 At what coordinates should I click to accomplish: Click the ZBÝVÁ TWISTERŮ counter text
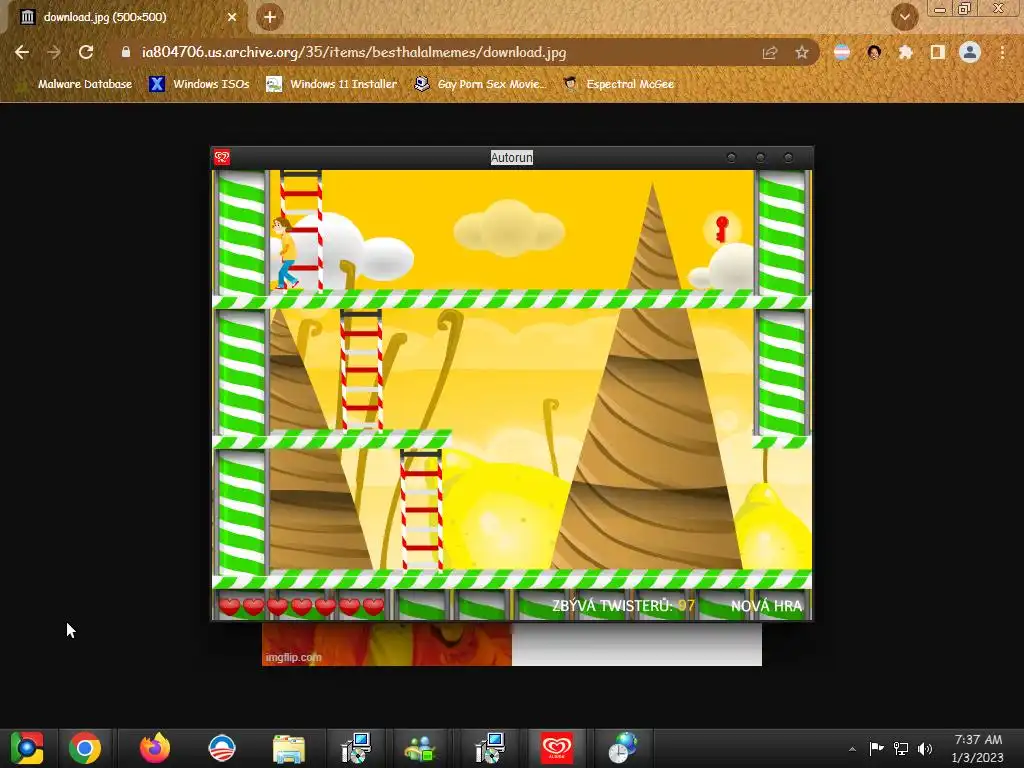(623, 606)
